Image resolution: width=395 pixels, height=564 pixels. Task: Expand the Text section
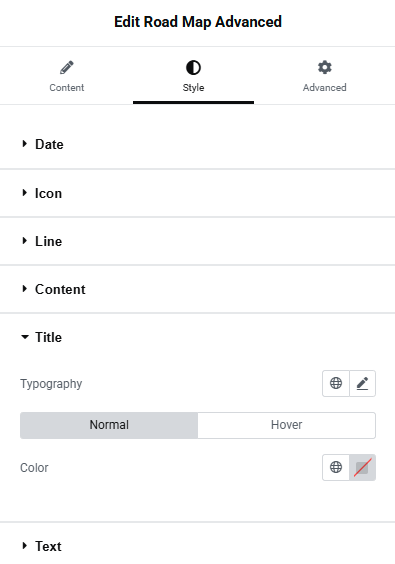(198, 546)
